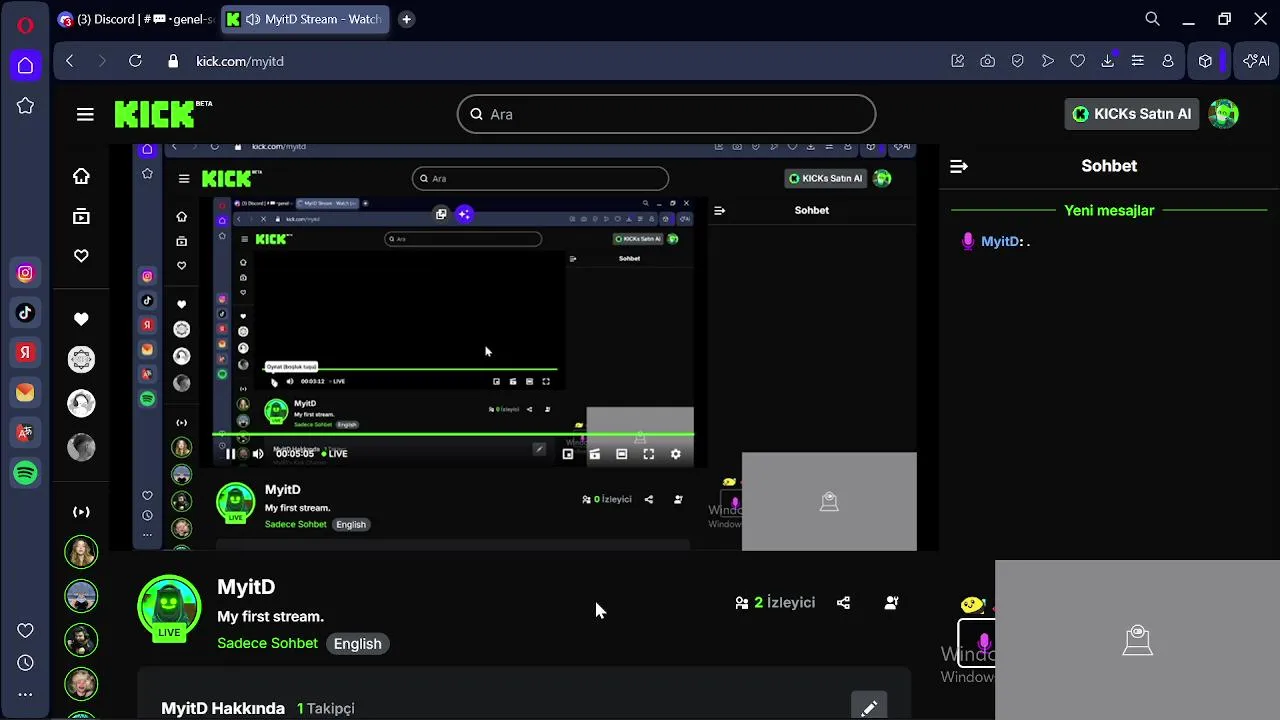Open the first recommended channel avatar in Kick sidebar
Image resolution: width=1280 pixels, height=720 pixels.
81,552
